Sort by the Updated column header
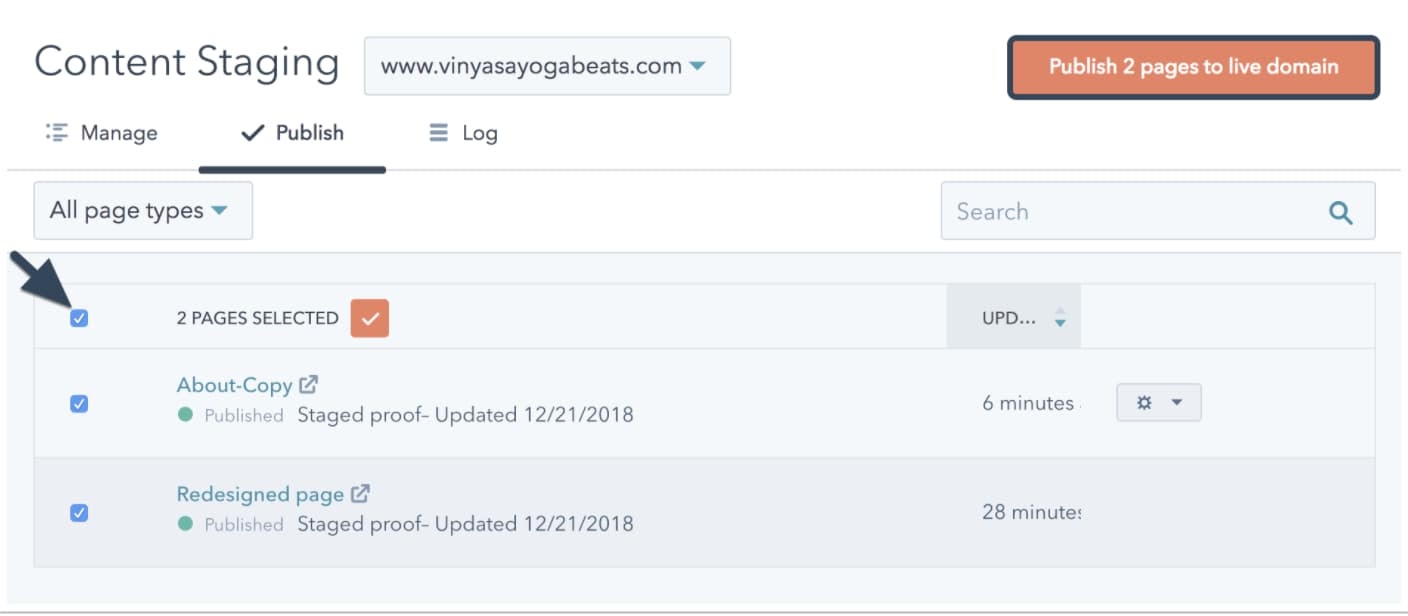 (x=1012, y=319)
